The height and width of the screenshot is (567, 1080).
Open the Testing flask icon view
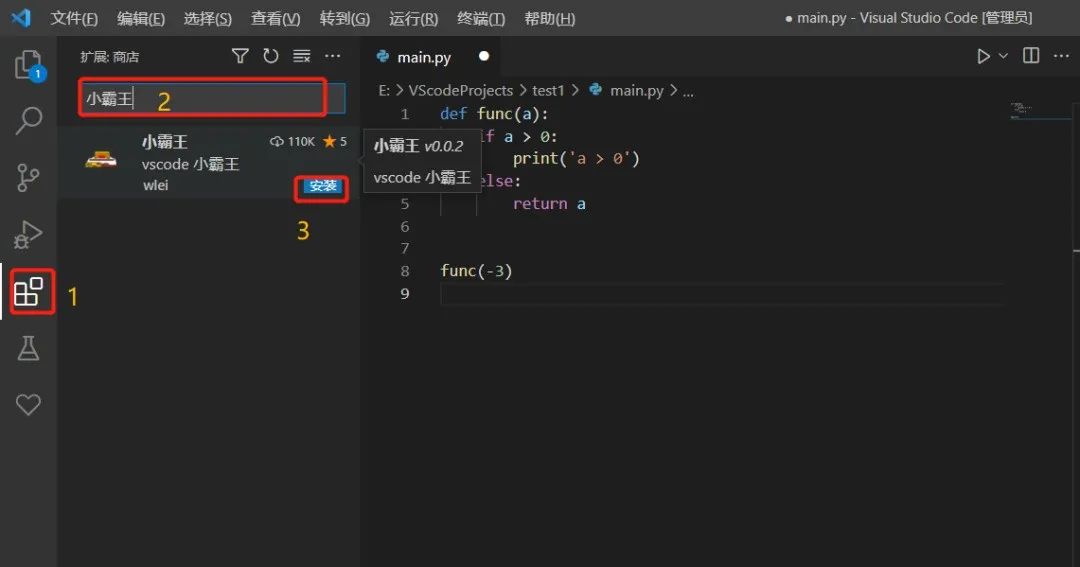tap(28, 349)
